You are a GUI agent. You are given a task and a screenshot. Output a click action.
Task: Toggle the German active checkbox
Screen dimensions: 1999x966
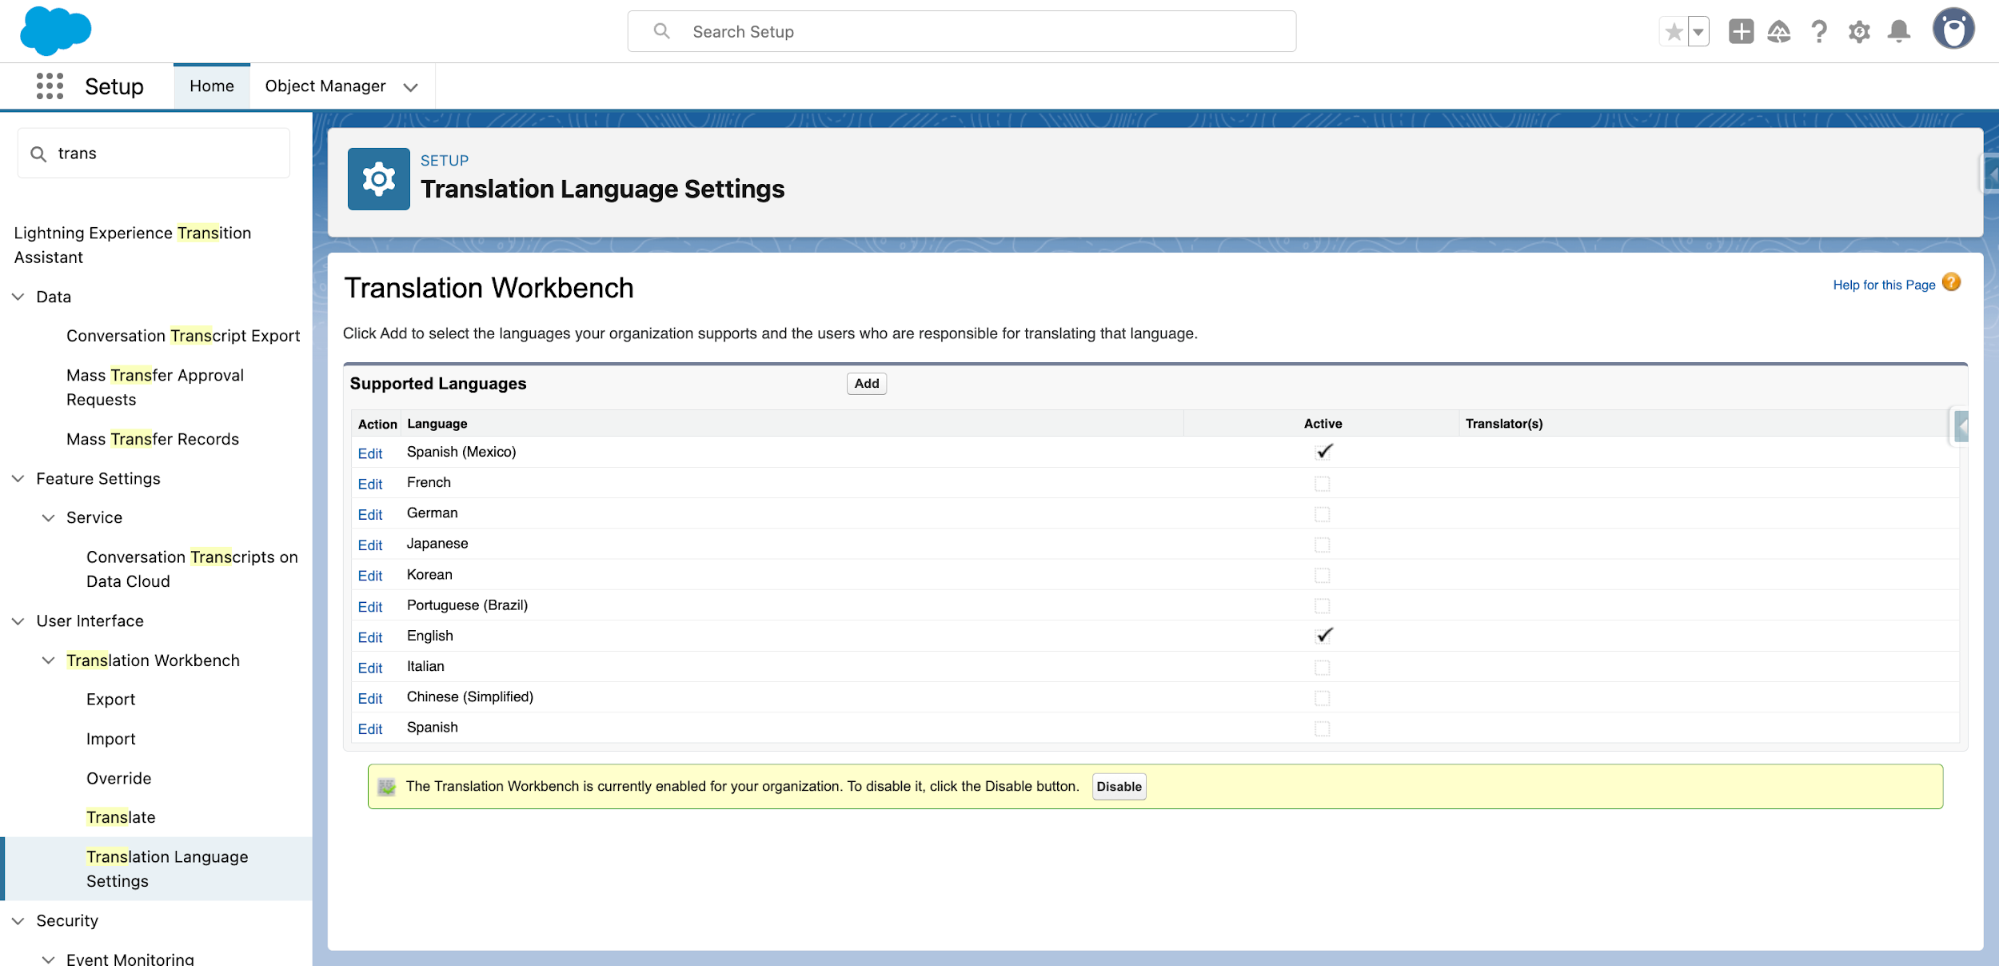click(1322, 514)
